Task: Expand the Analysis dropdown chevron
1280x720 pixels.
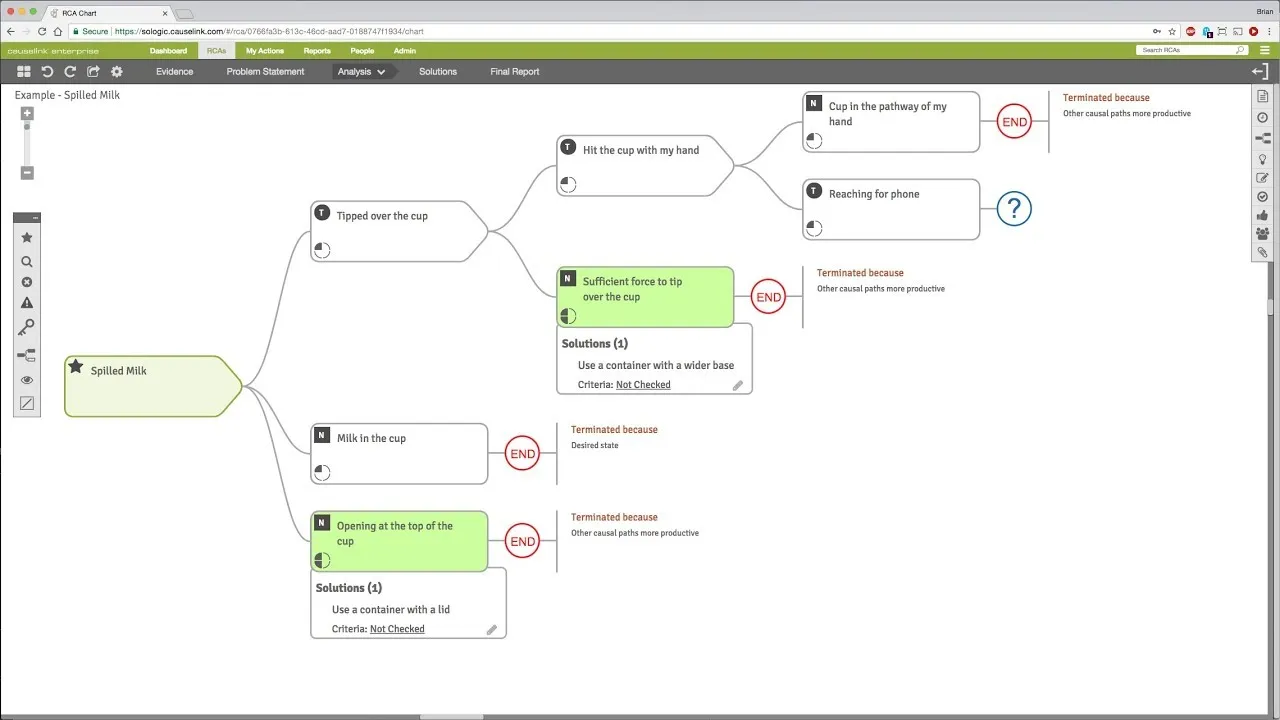Action: [x=381, y=72]
